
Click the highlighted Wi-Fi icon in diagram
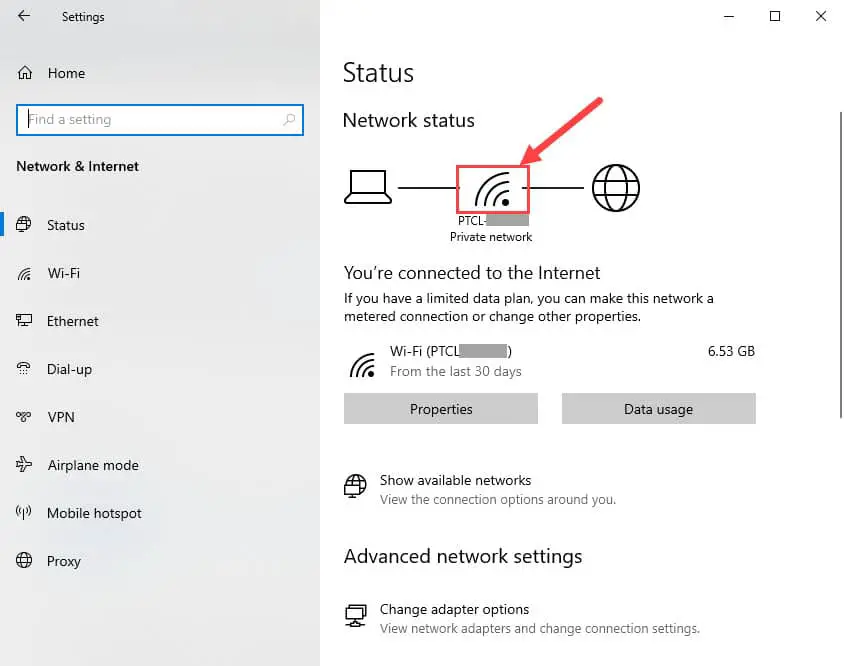pyautogui.click(x=493, y=189)
